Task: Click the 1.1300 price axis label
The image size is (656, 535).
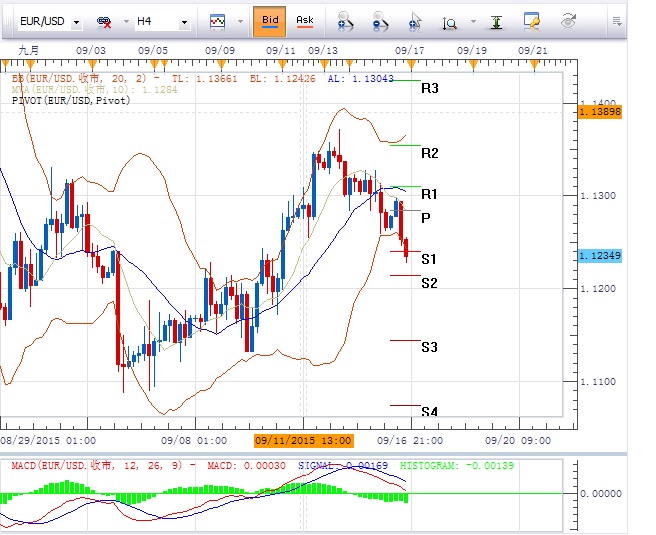Action: coord(598,196)
